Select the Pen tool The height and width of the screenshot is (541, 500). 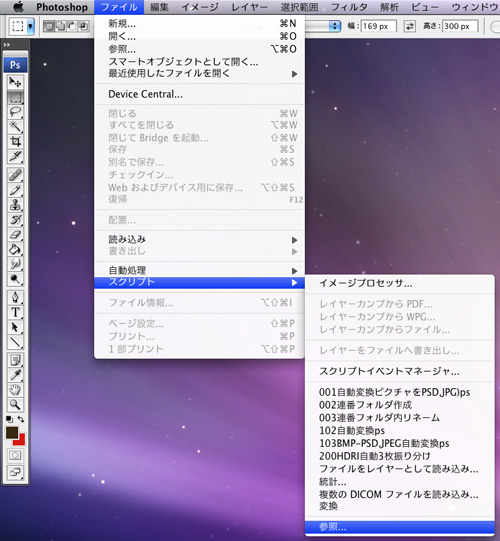[x=15, y=297]
